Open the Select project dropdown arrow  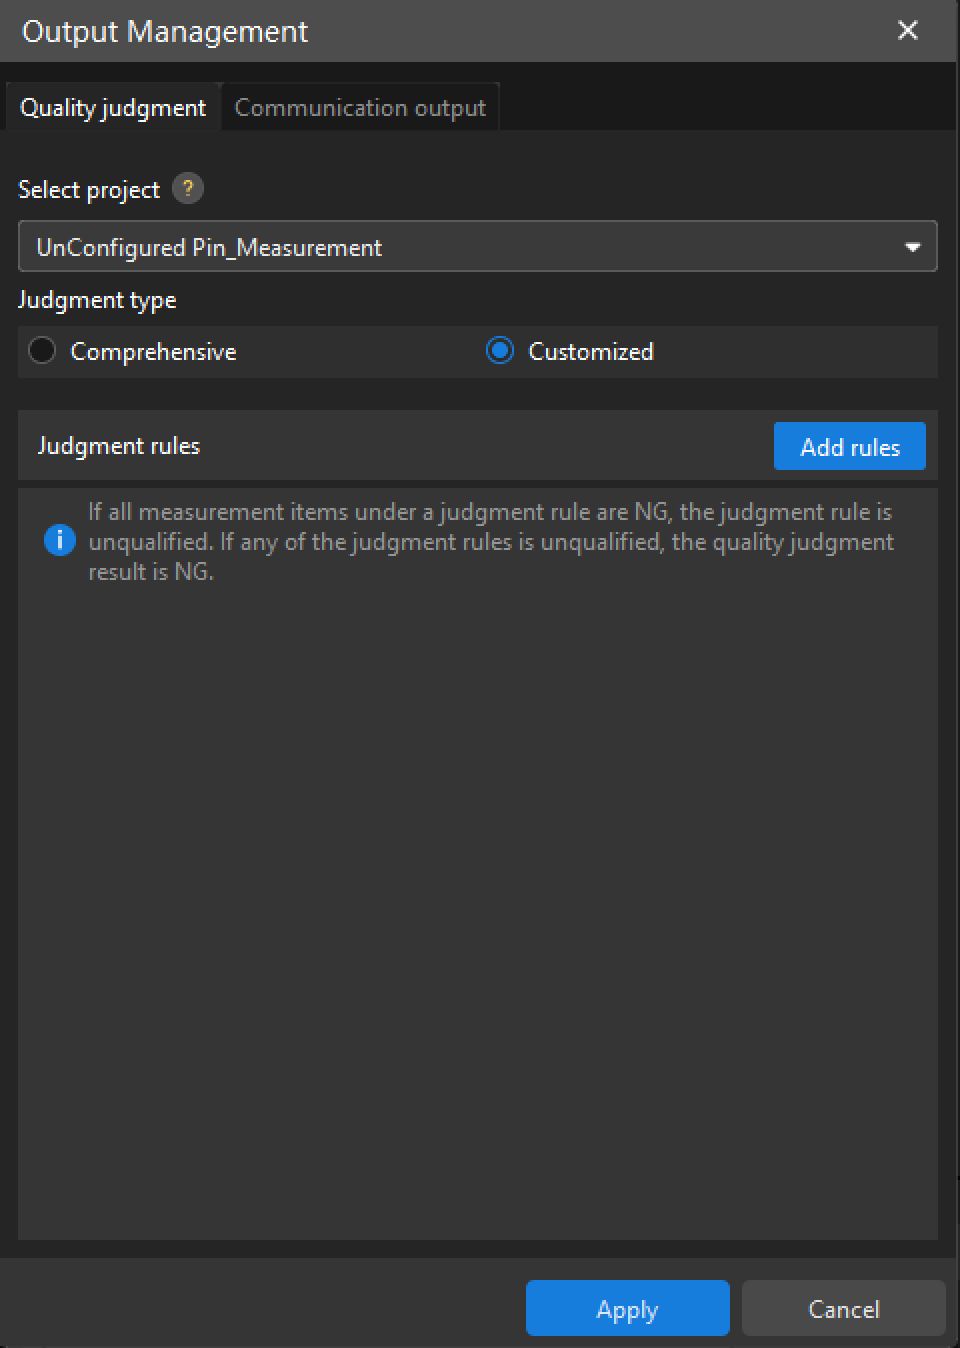click(912, 247)
